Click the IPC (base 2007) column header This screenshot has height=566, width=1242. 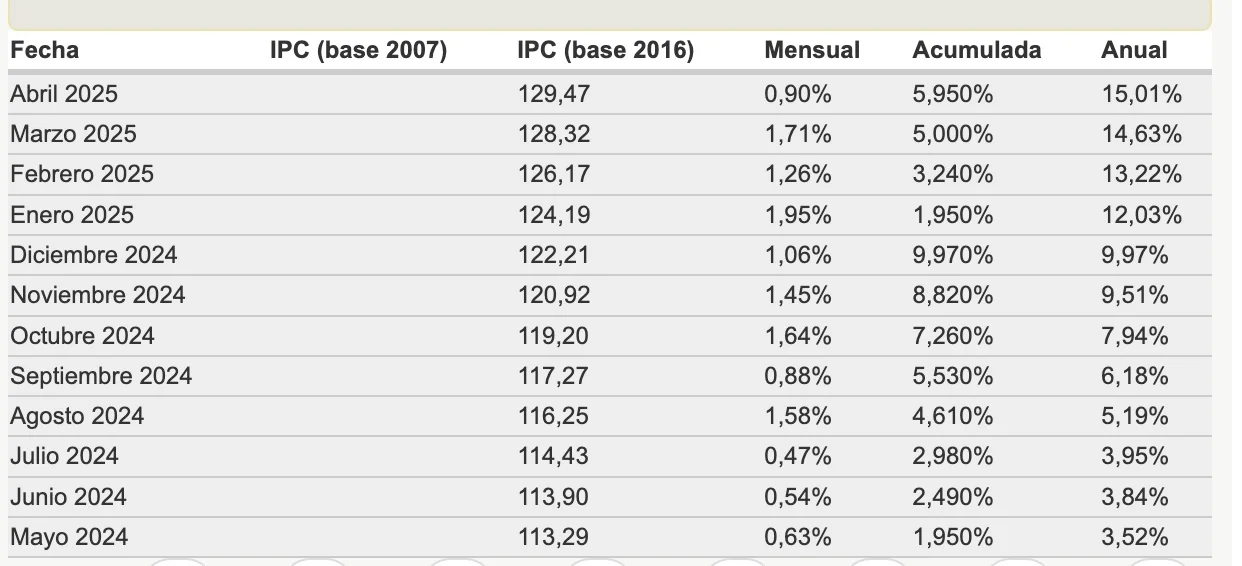pyautogui.click(x=358, y=50)
